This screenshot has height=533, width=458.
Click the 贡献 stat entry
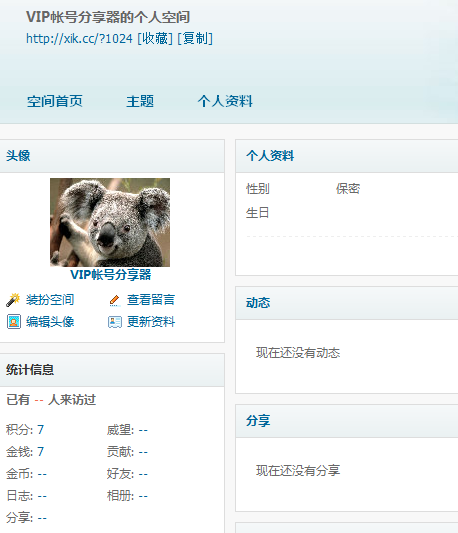point(127,452)
